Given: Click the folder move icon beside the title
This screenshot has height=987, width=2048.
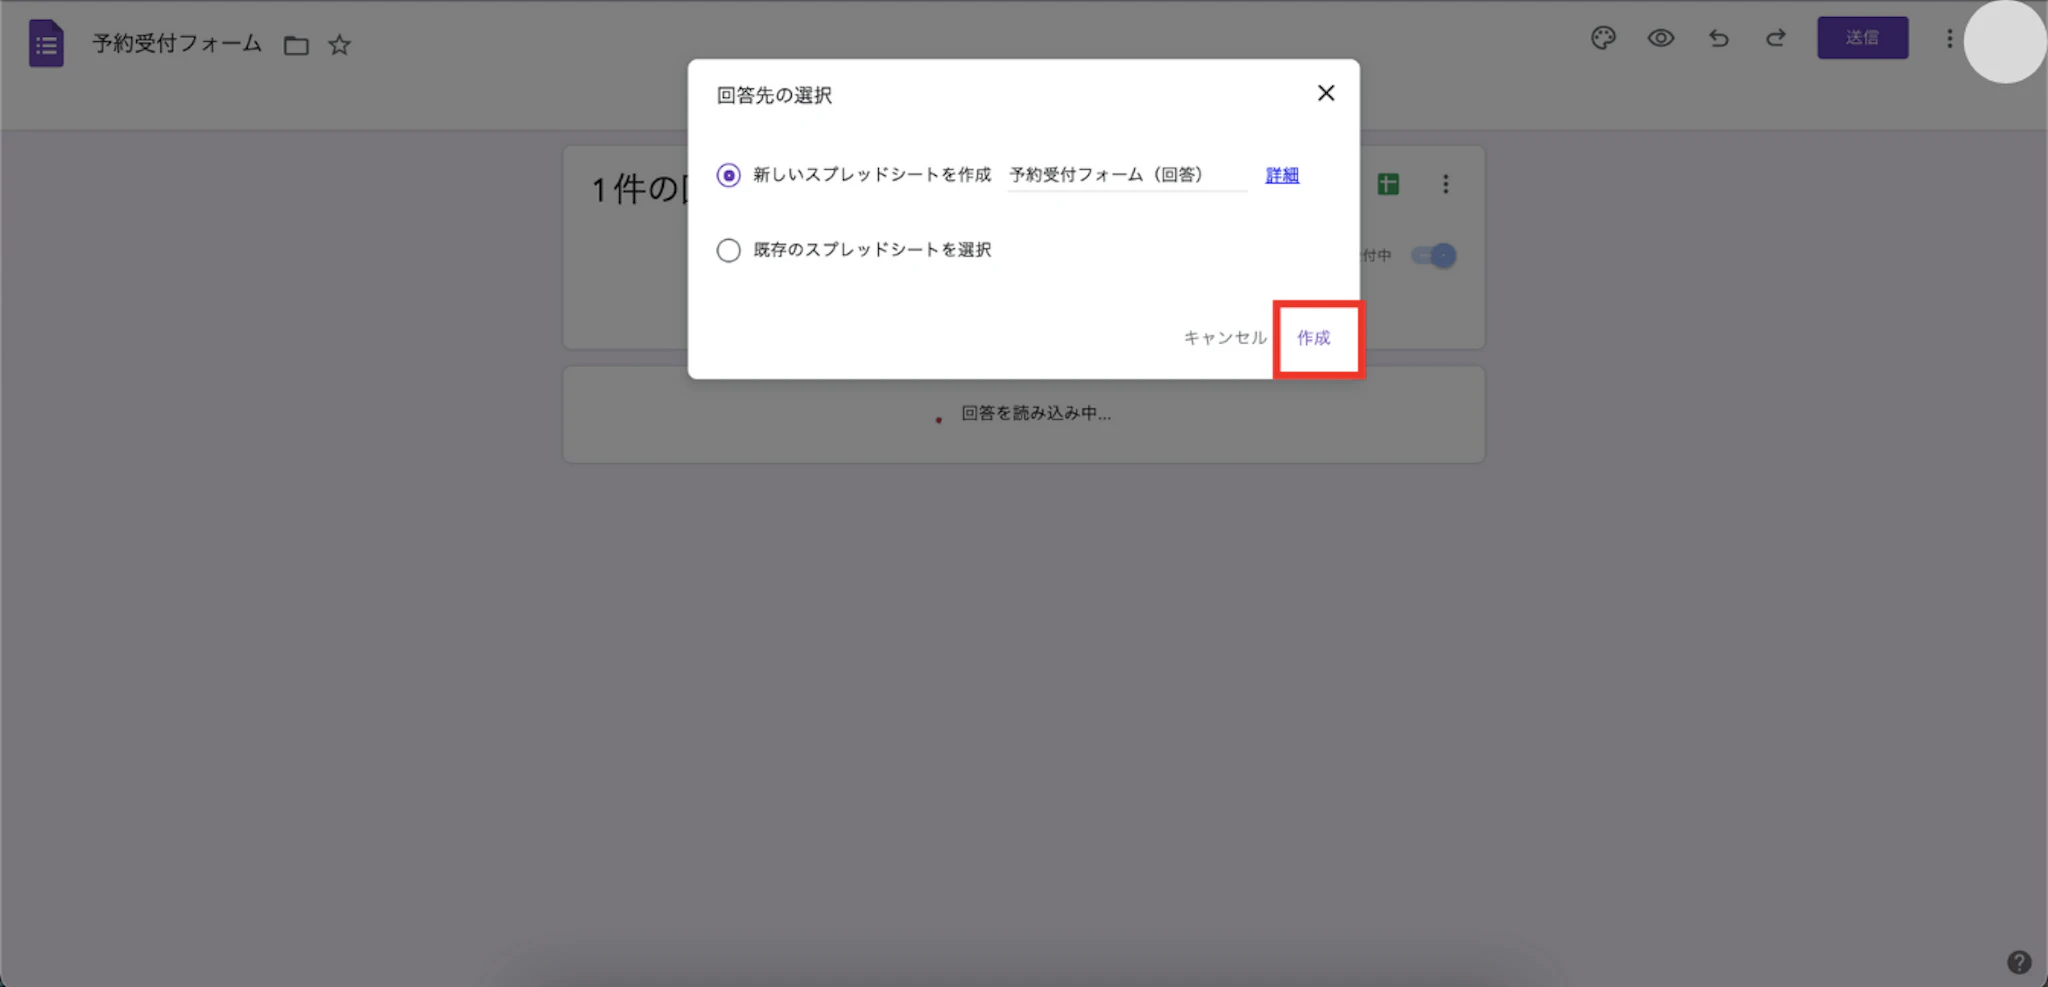Looking at the screenshot, I should [296, 45].
